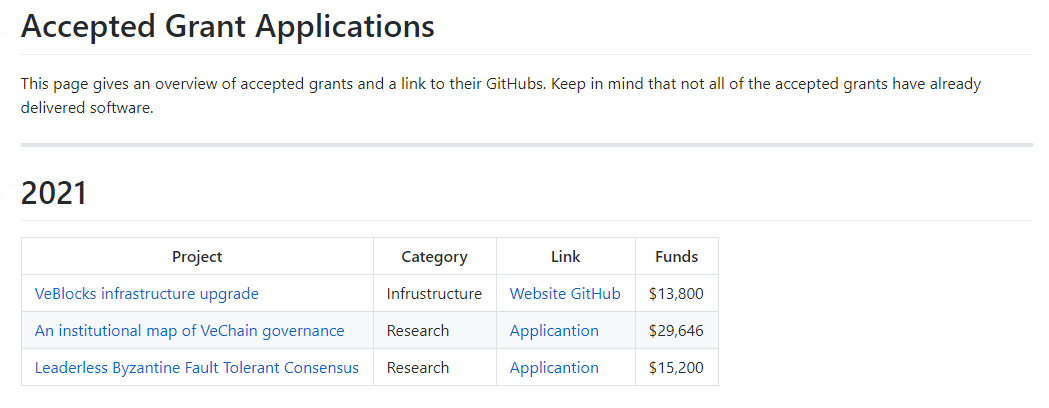Select the Infrustructure category cell
The width and height of the screenshot is (1049, 408).
point(434,294)
